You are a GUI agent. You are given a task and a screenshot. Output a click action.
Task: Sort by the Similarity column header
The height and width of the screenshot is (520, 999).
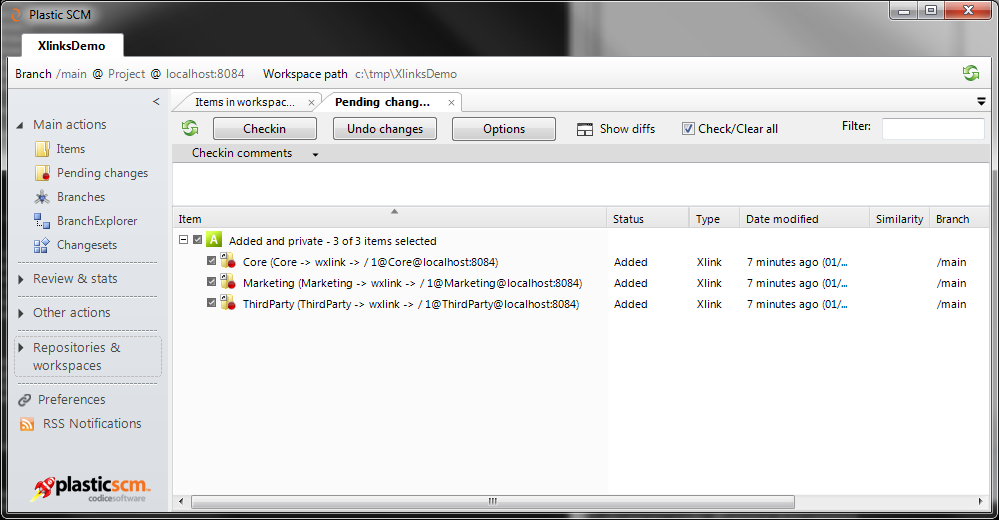pyautogui.click(x=899, y=219)
